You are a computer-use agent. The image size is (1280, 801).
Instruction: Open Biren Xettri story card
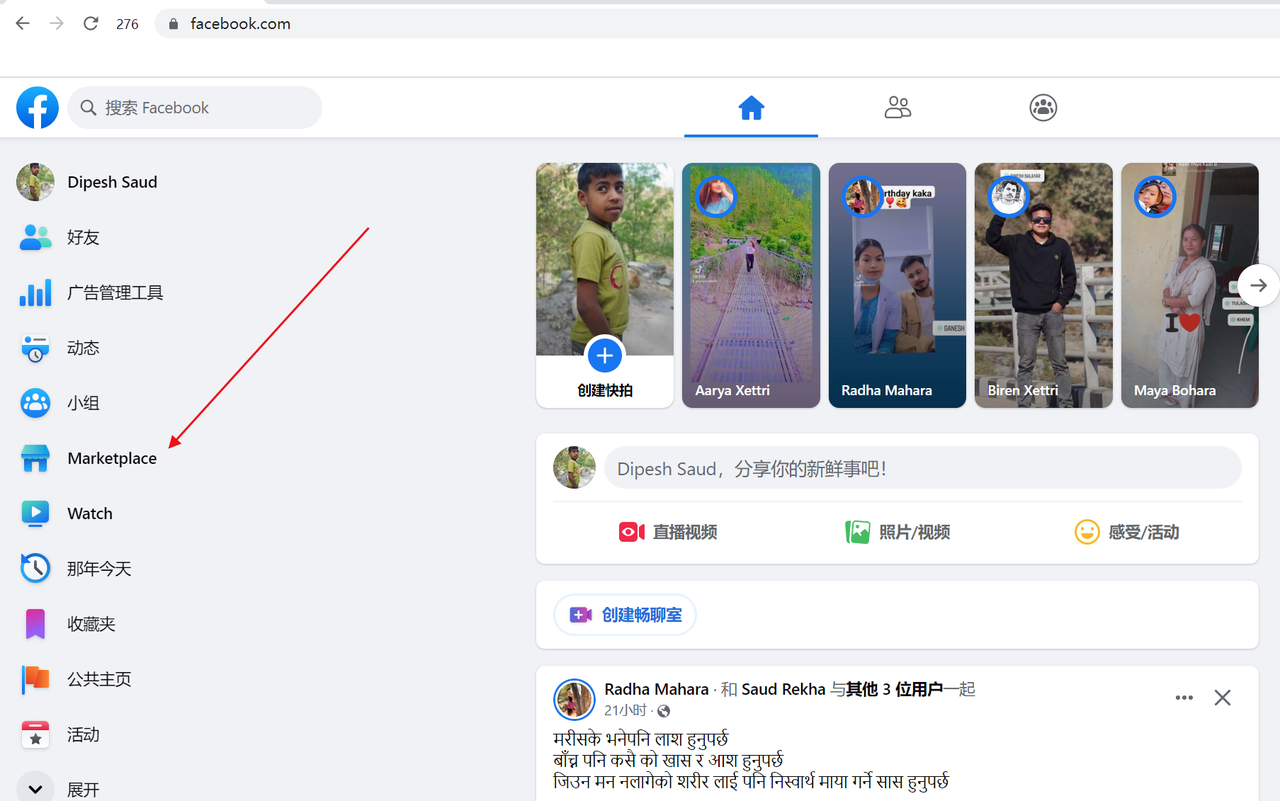click(x=1043, y=285)
